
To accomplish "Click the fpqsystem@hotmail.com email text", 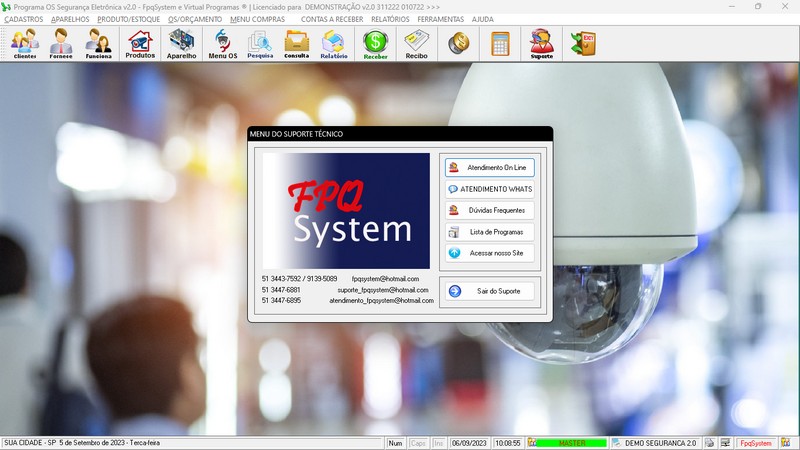I will coord(385,279).
